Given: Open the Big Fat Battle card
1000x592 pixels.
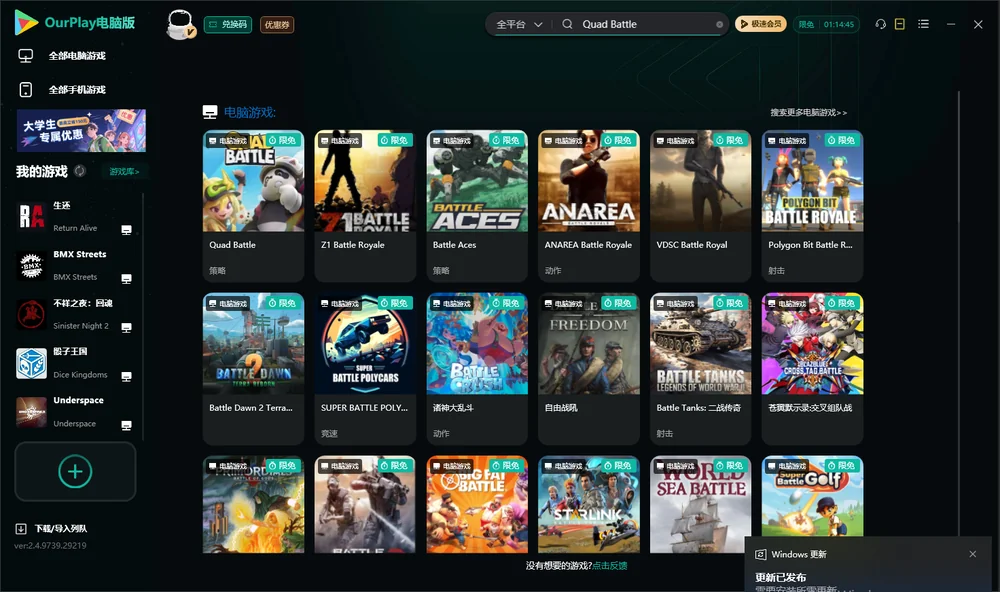Looking at the screenshot, I should (477, 504).
